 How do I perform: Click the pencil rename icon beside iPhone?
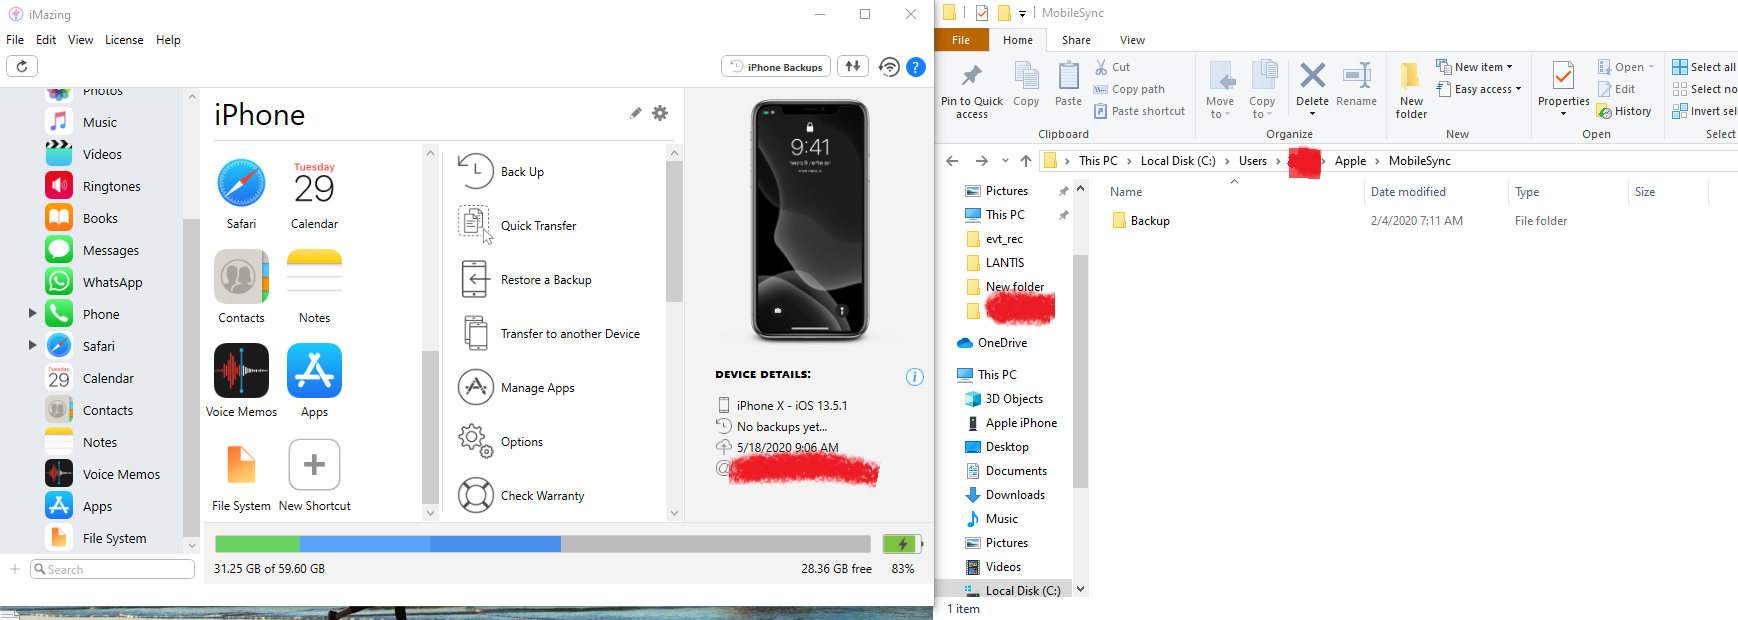point(635,113)
